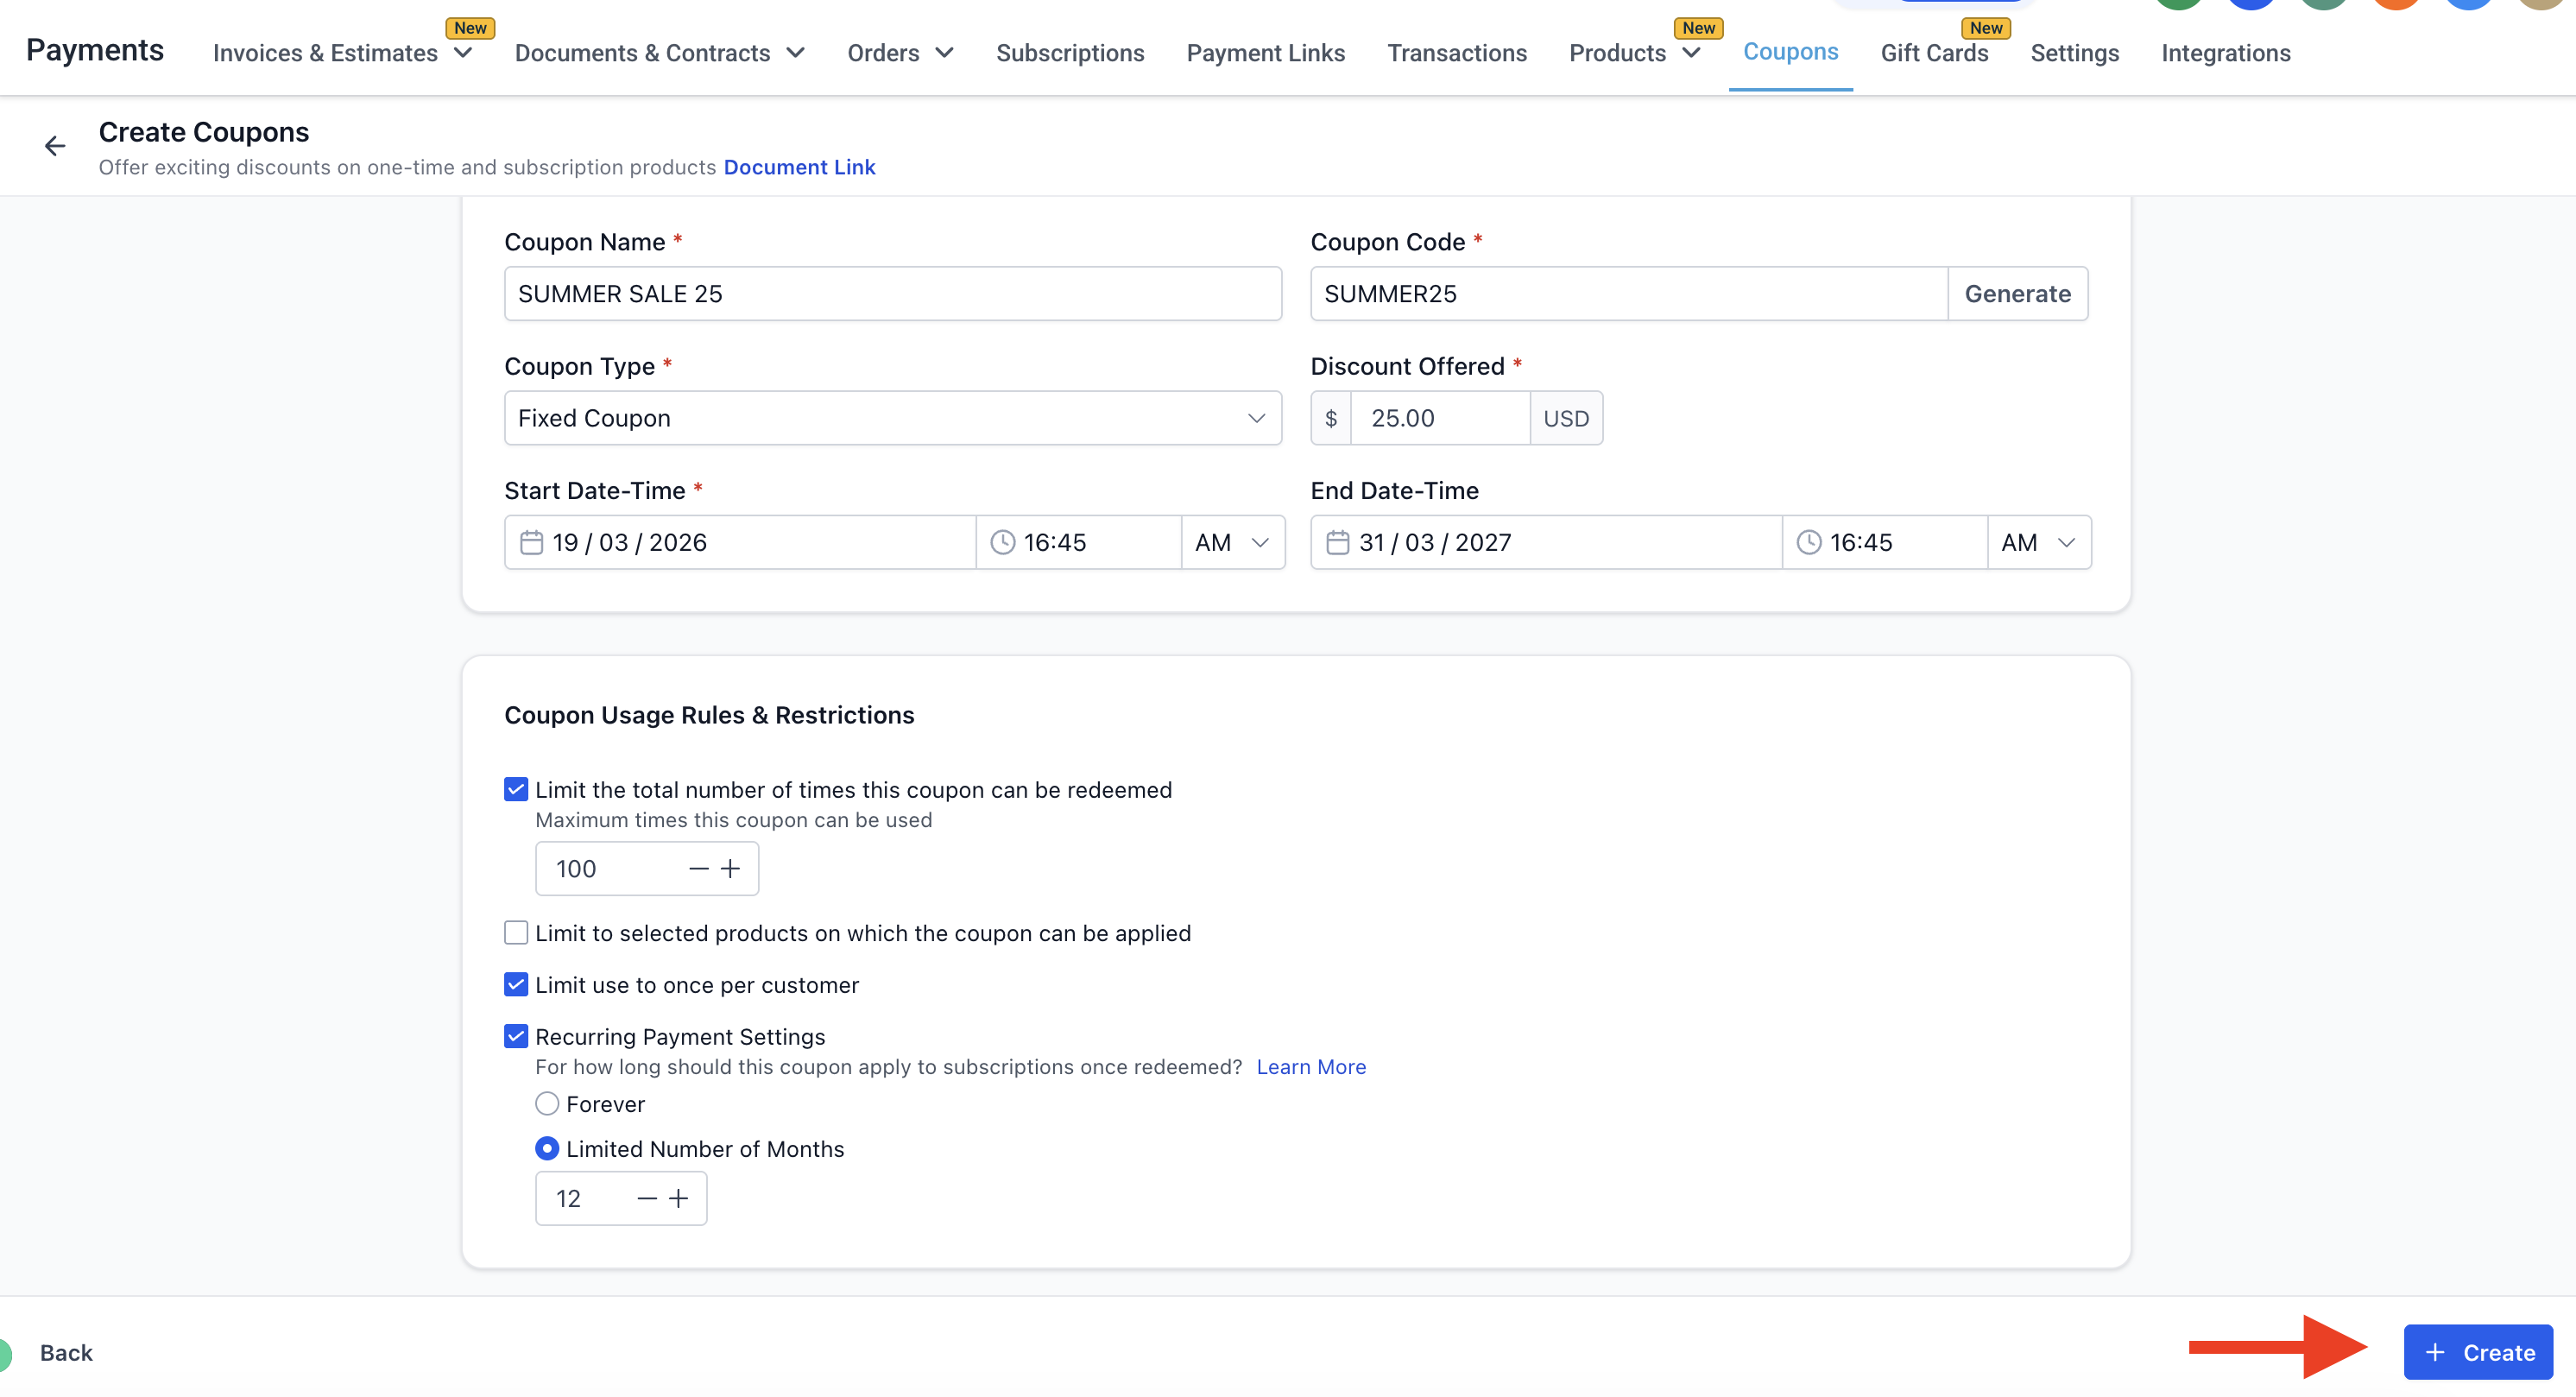The image size is (2576, 1397).
Task: Click the start date calendar icon
Action: pyautogui.click(x=531, y=542)
